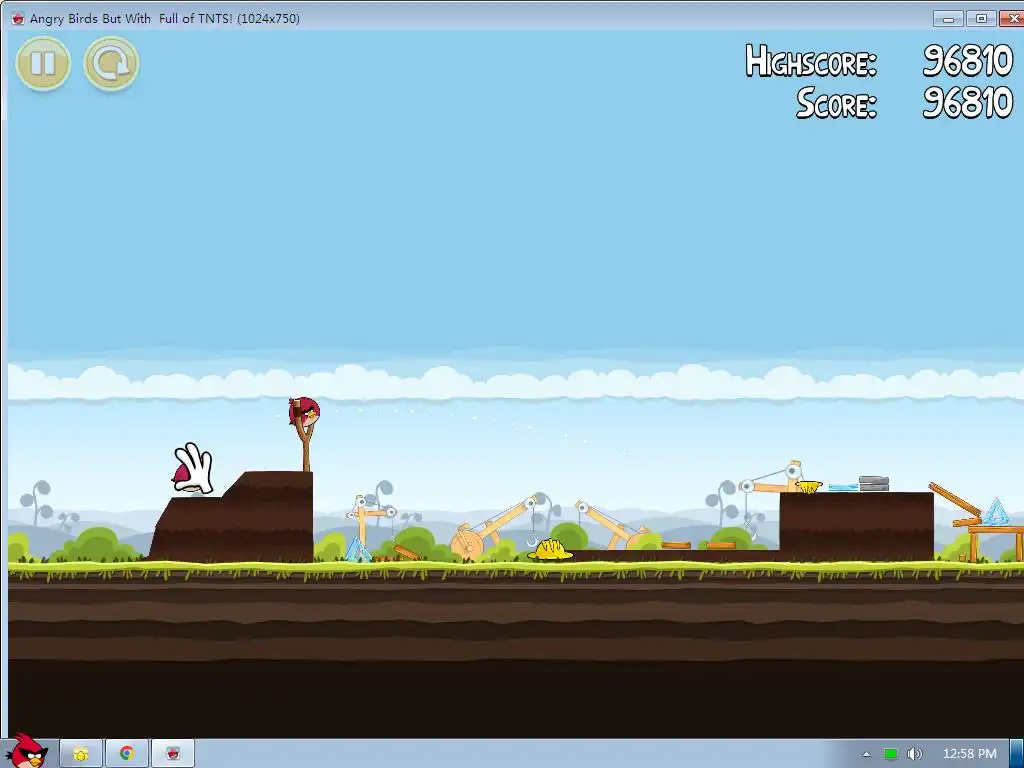Click the red bird loaded on the slingshot

click(304, 412)
